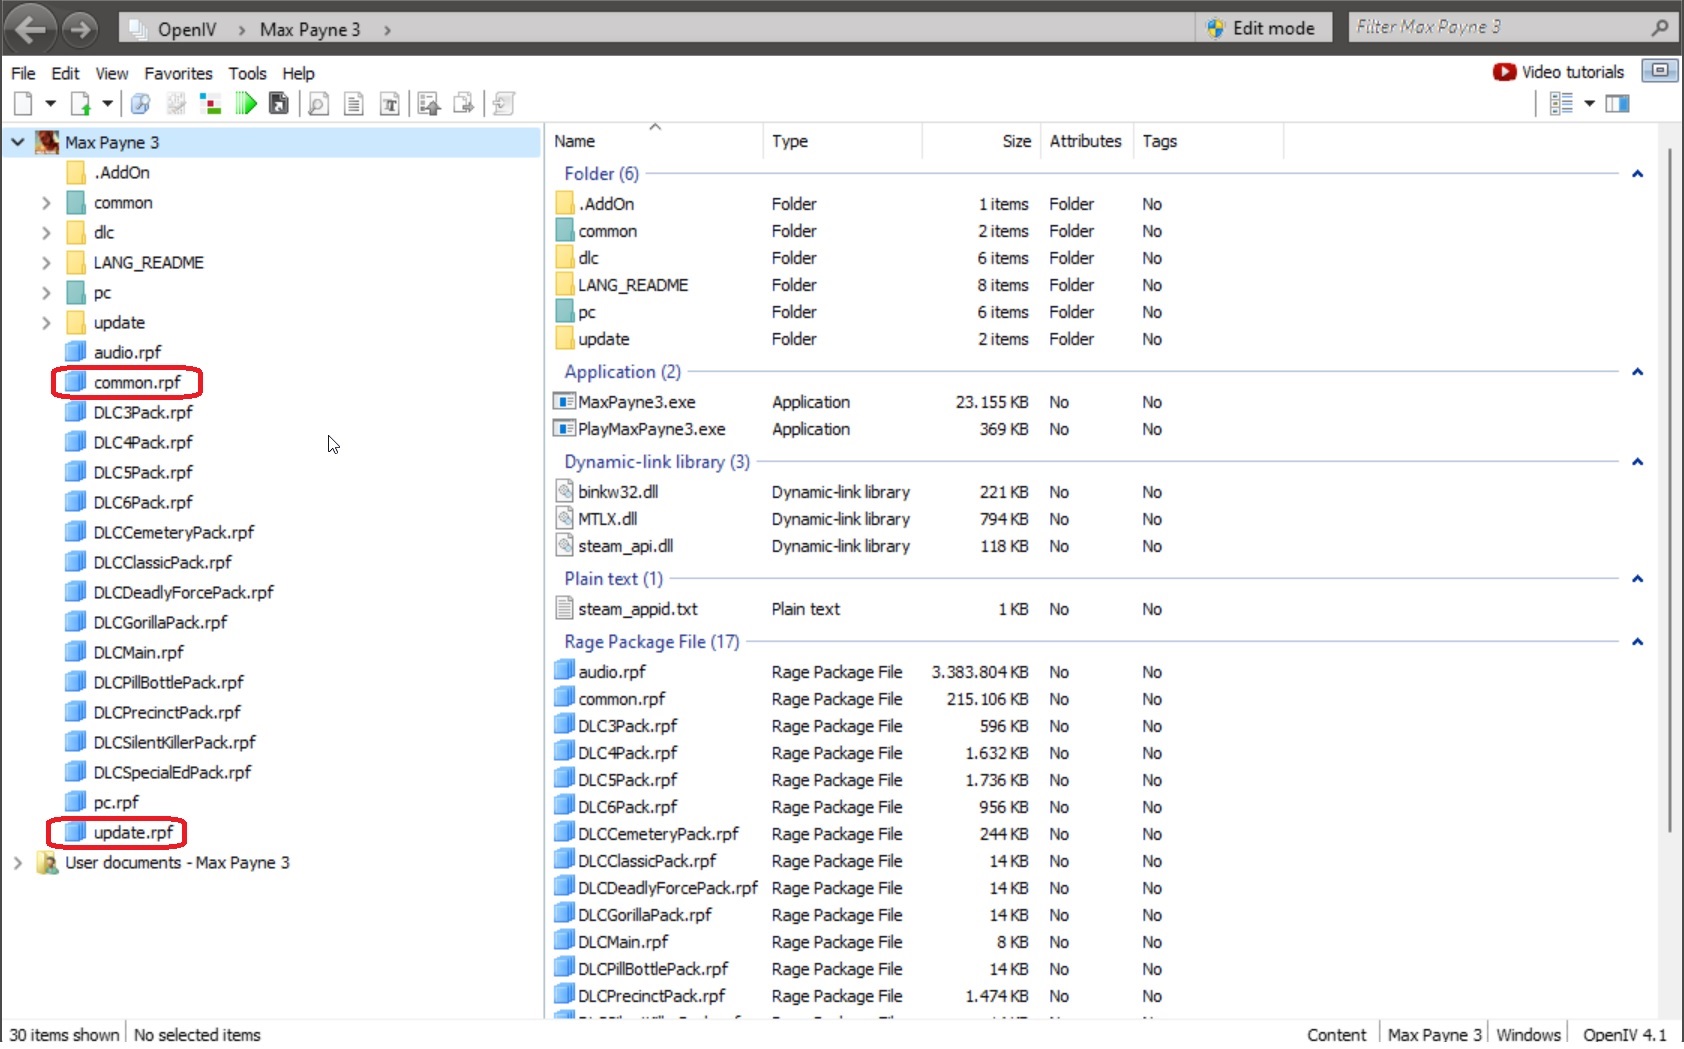Click the document with T toolbar icon
Viewport: 1684px width, 1049px height.
390,103
